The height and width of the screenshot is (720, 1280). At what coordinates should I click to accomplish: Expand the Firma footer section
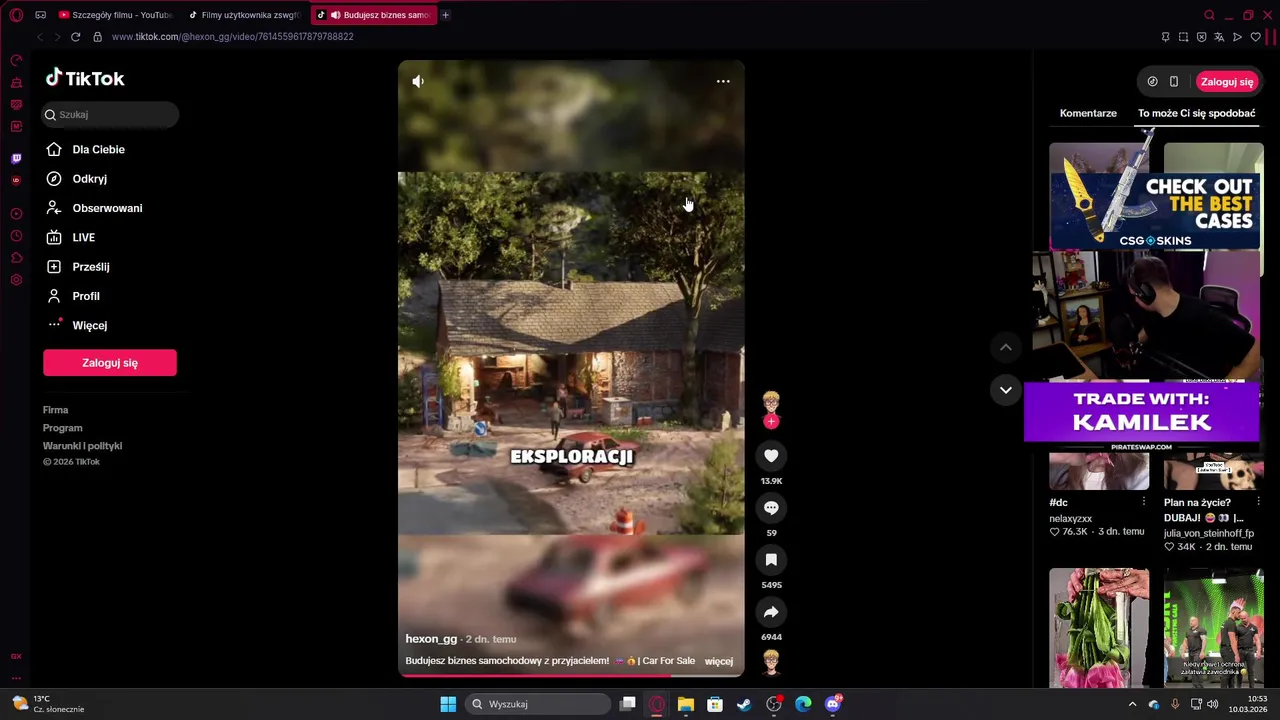[x=55, y=410]
